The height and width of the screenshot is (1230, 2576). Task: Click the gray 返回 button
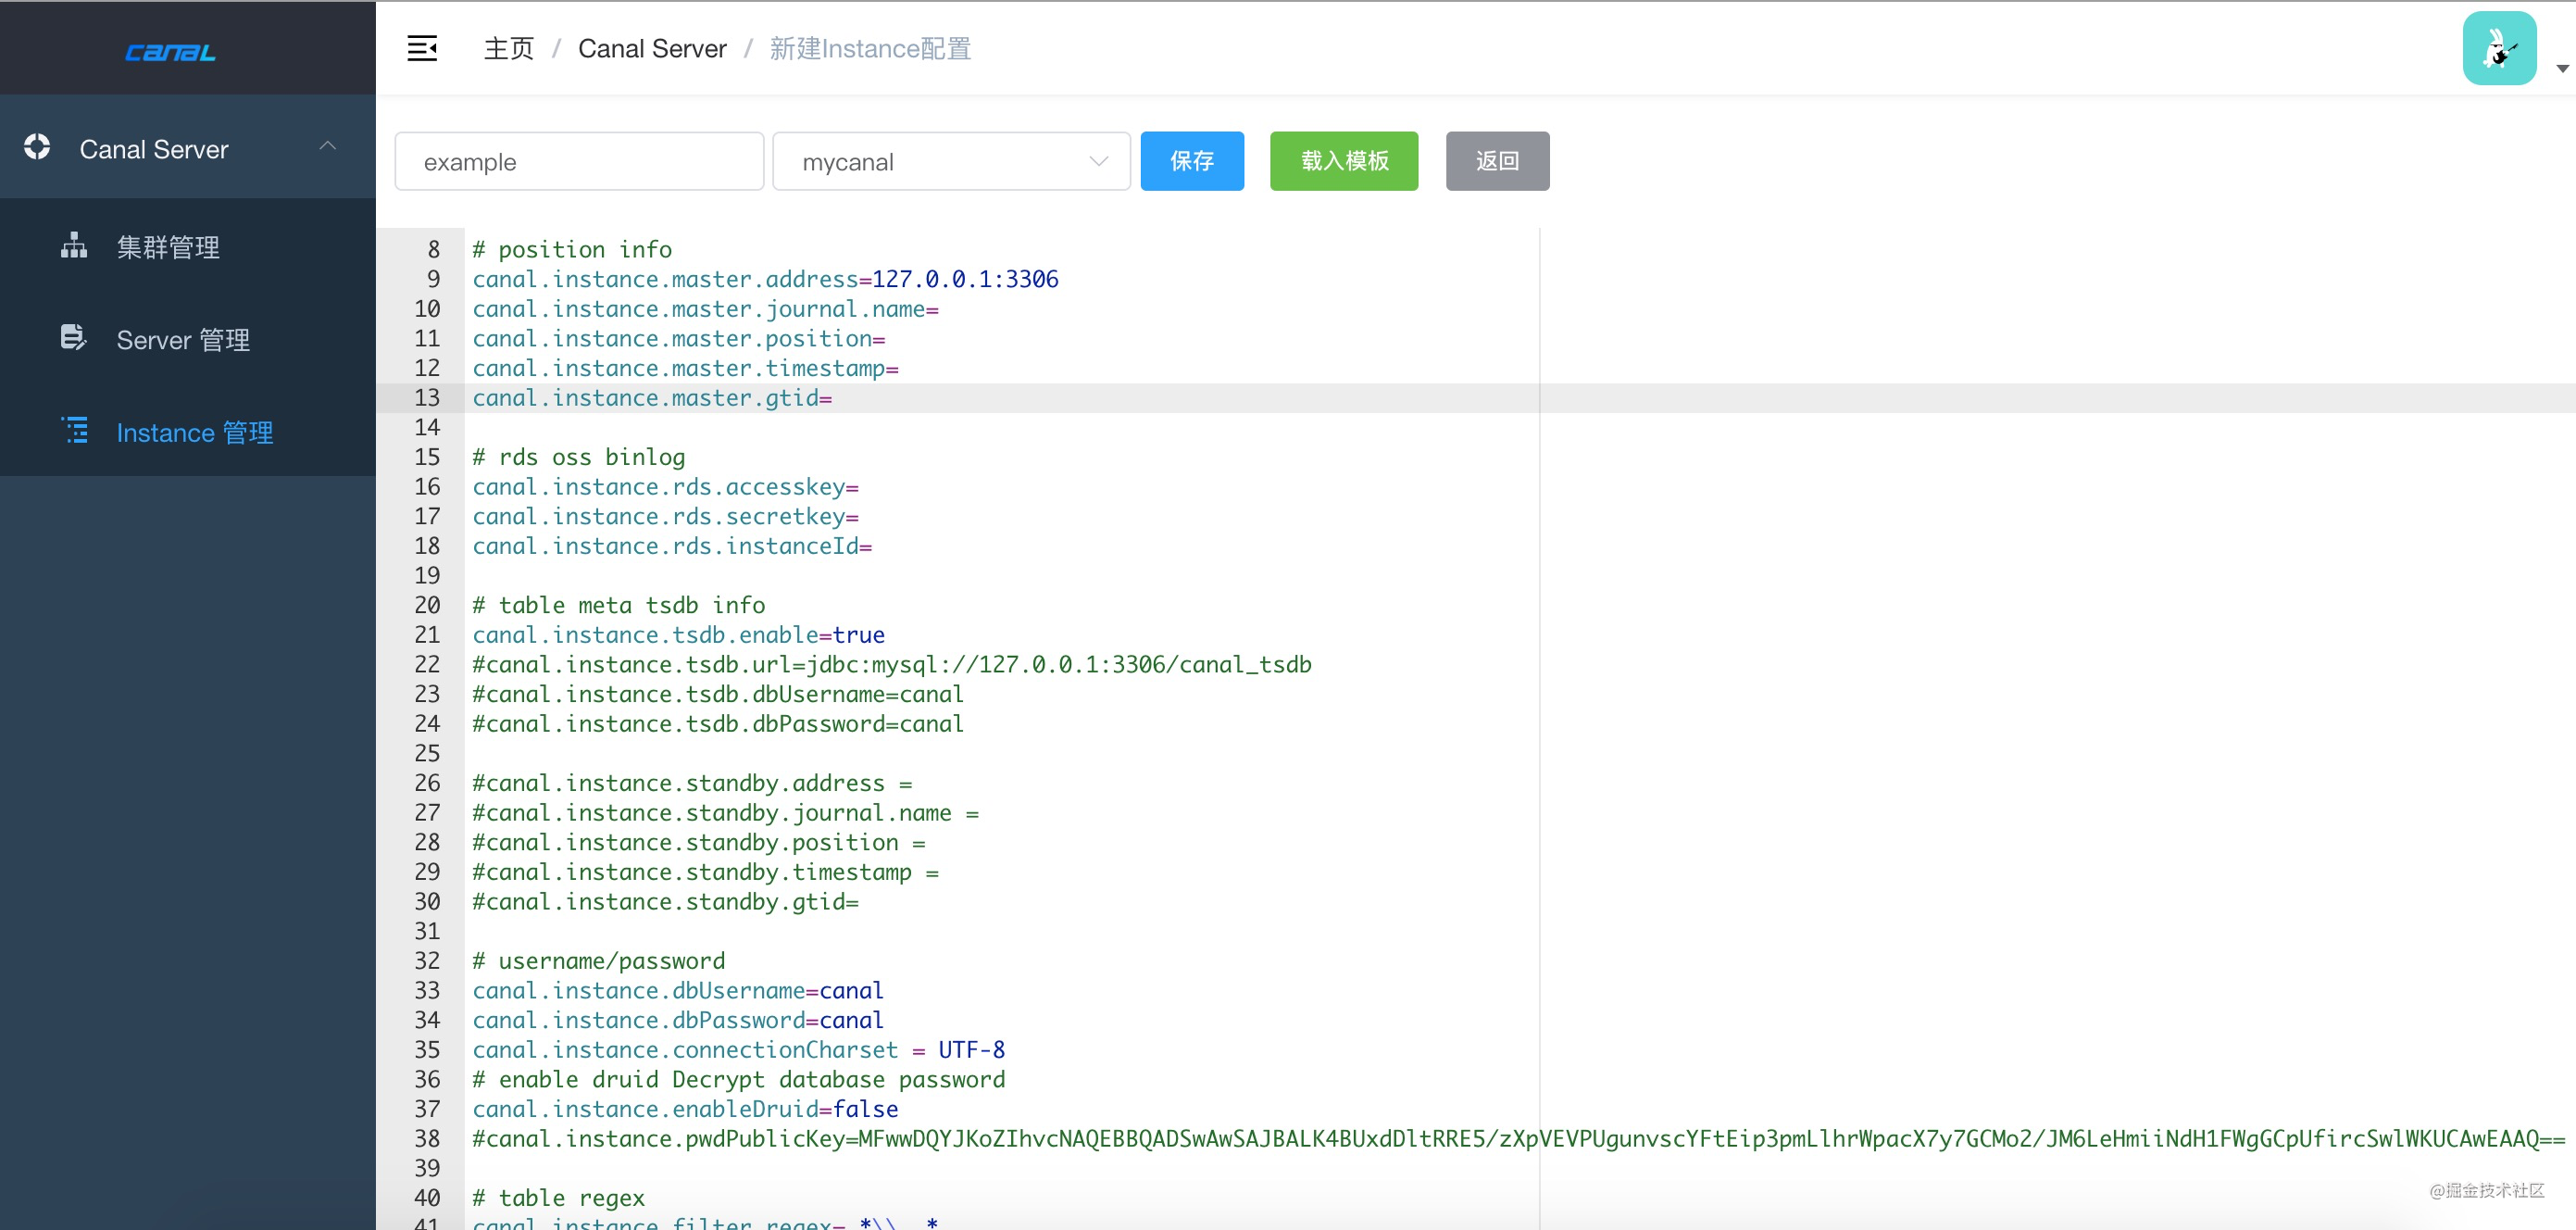click(x=1496, y=161)
